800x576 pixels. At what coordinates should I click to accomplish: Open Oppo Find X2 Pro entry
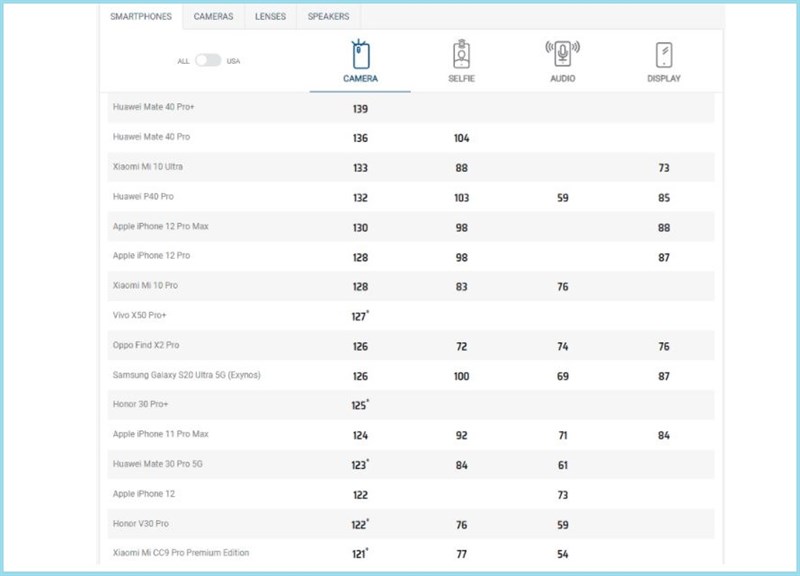point(146,345)
